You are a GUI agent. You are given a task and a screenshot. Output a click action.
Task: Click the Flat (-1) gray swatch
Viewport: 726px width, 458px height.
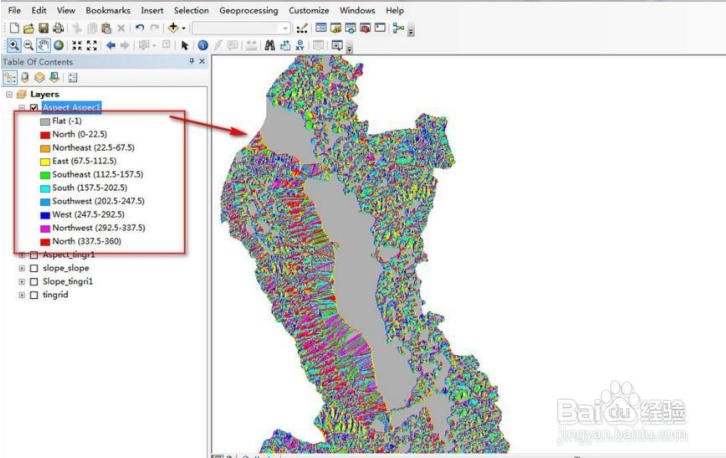tap(45, 122)
